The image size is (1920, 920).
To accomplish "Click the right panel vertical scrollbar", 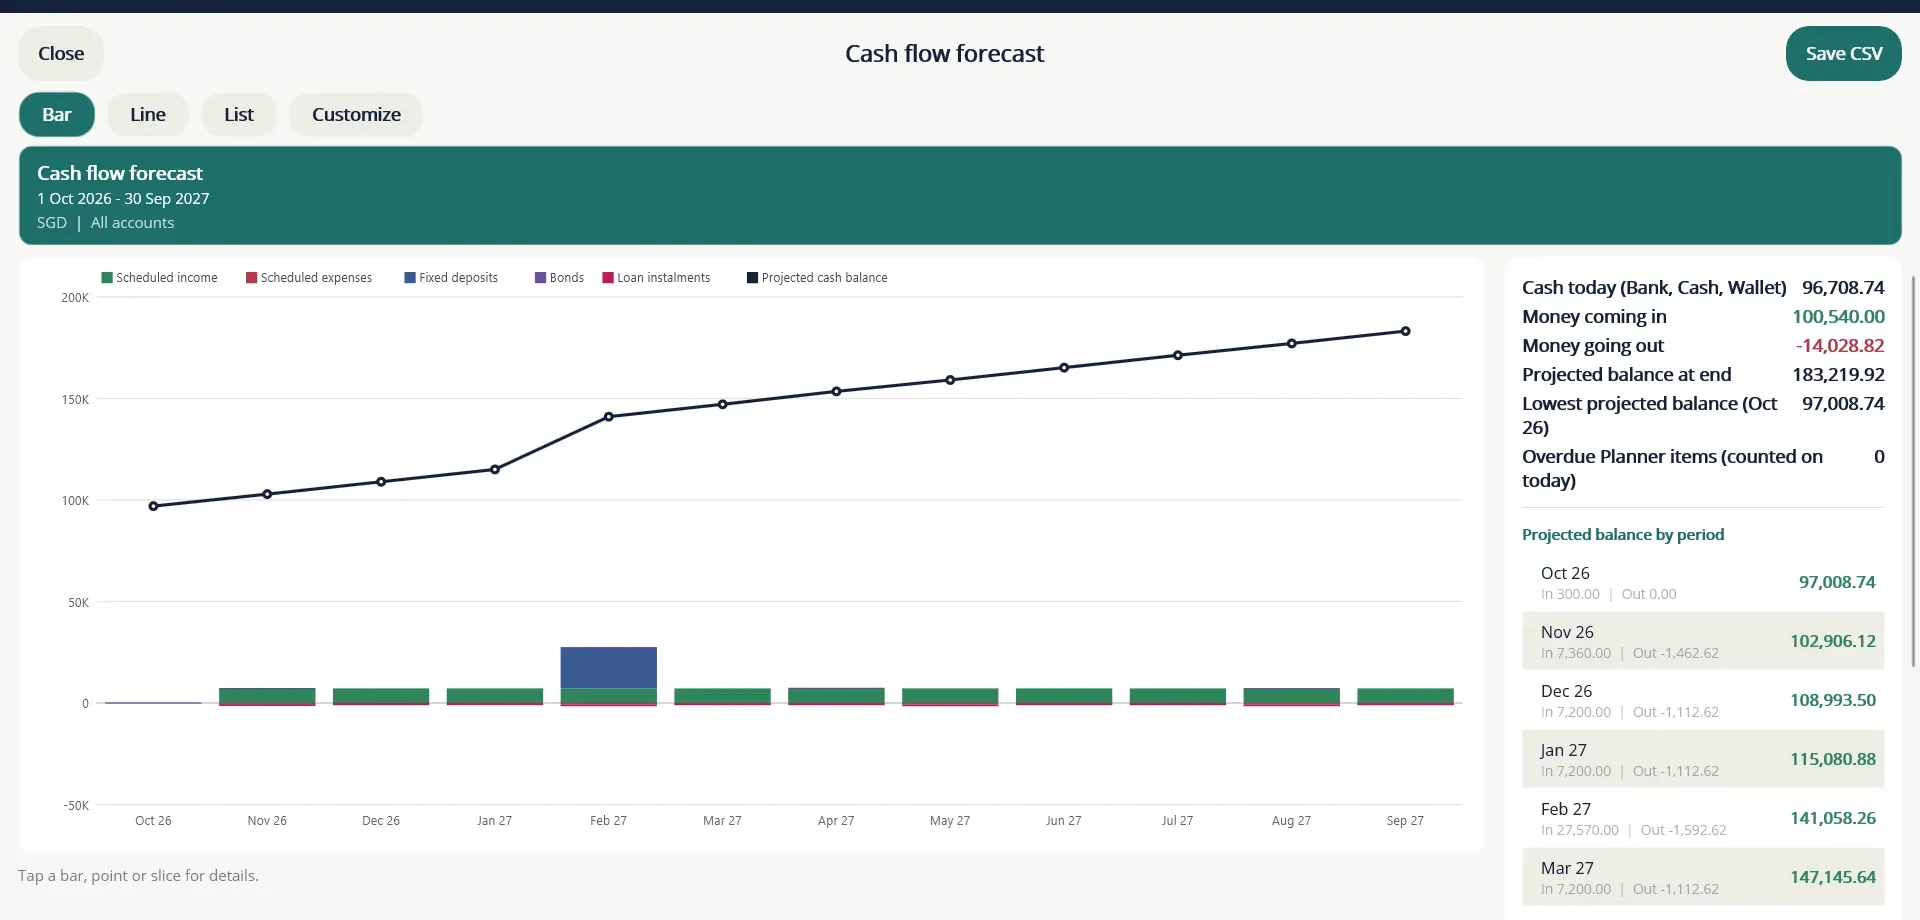I will coord(1914,470).
